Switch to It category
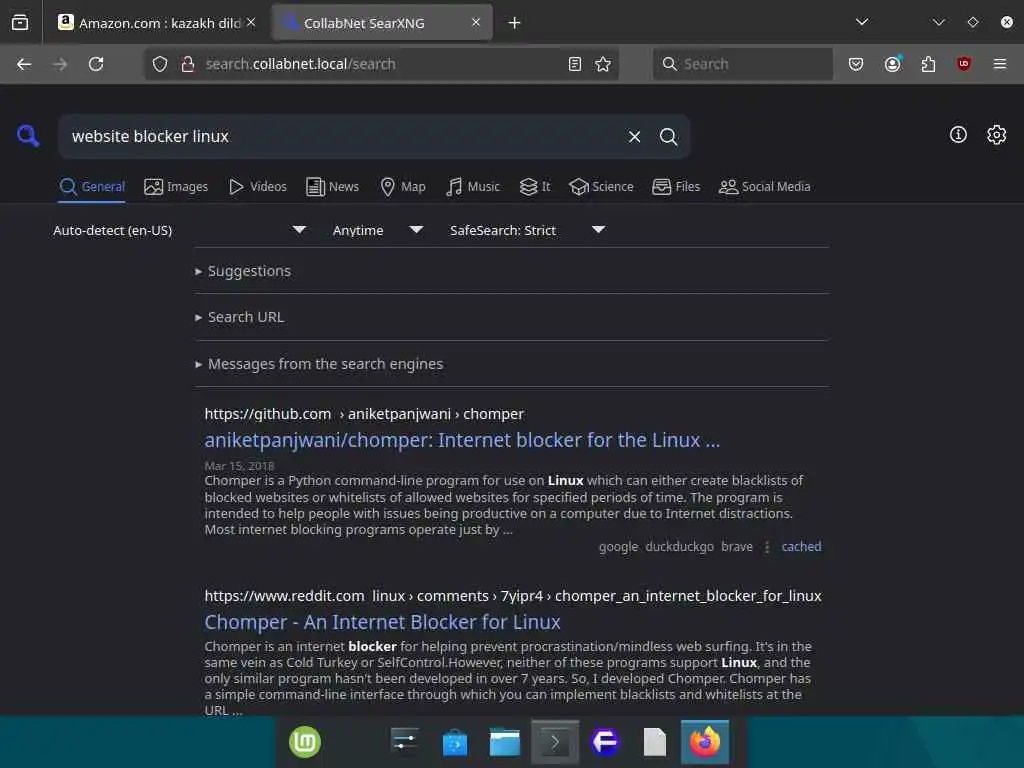The width and height of the screenshot is (1024, 768). point(535,187)
